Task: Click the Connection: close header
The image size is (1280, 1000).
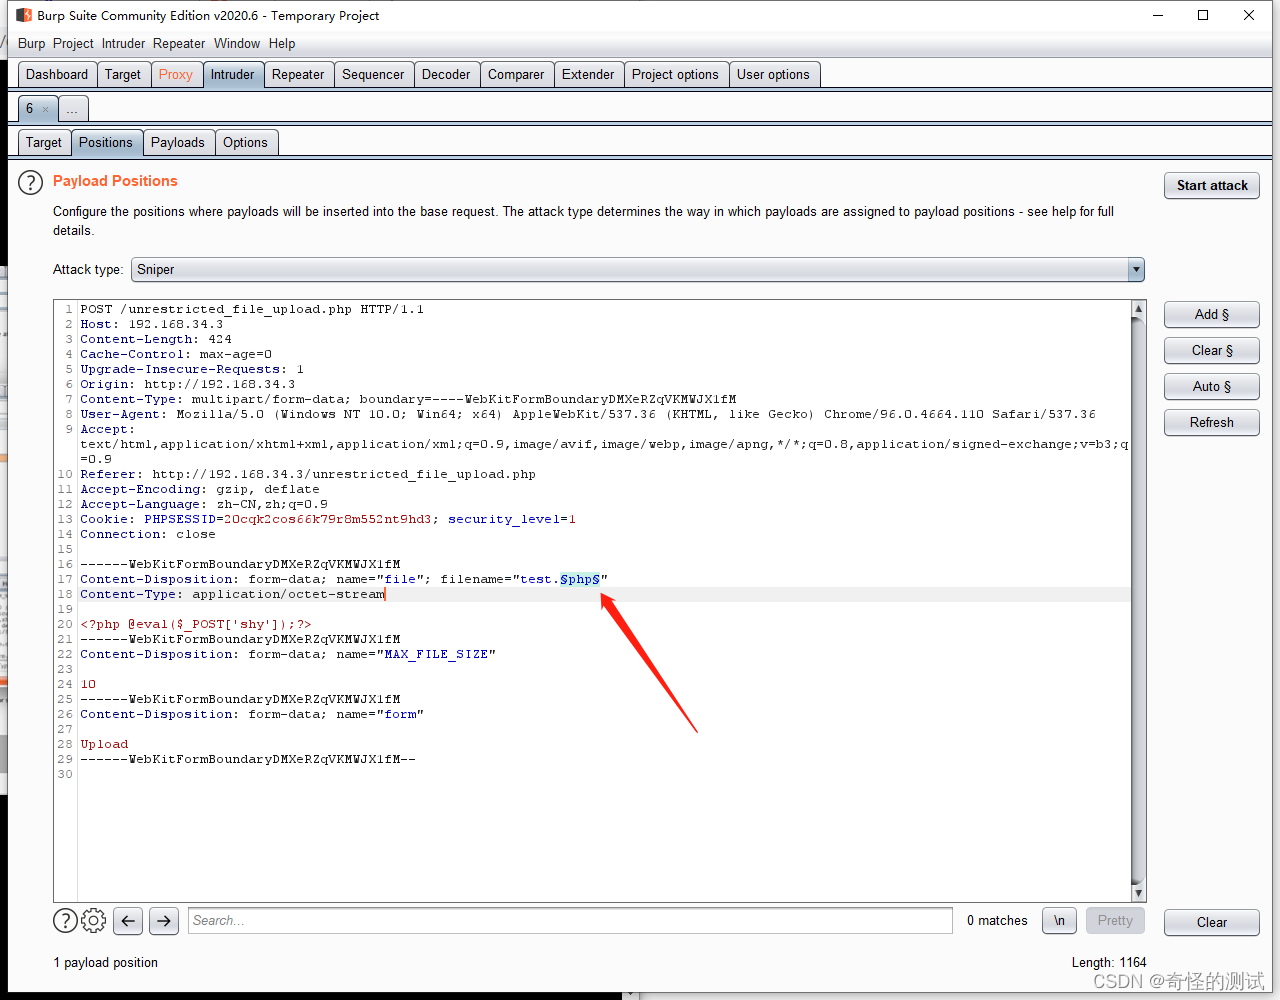Action: click(x=148, y=535)
